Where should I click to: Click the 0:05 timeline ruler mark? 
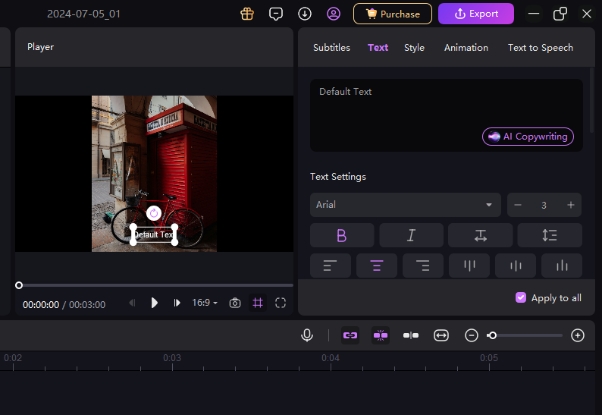point(489,358)
